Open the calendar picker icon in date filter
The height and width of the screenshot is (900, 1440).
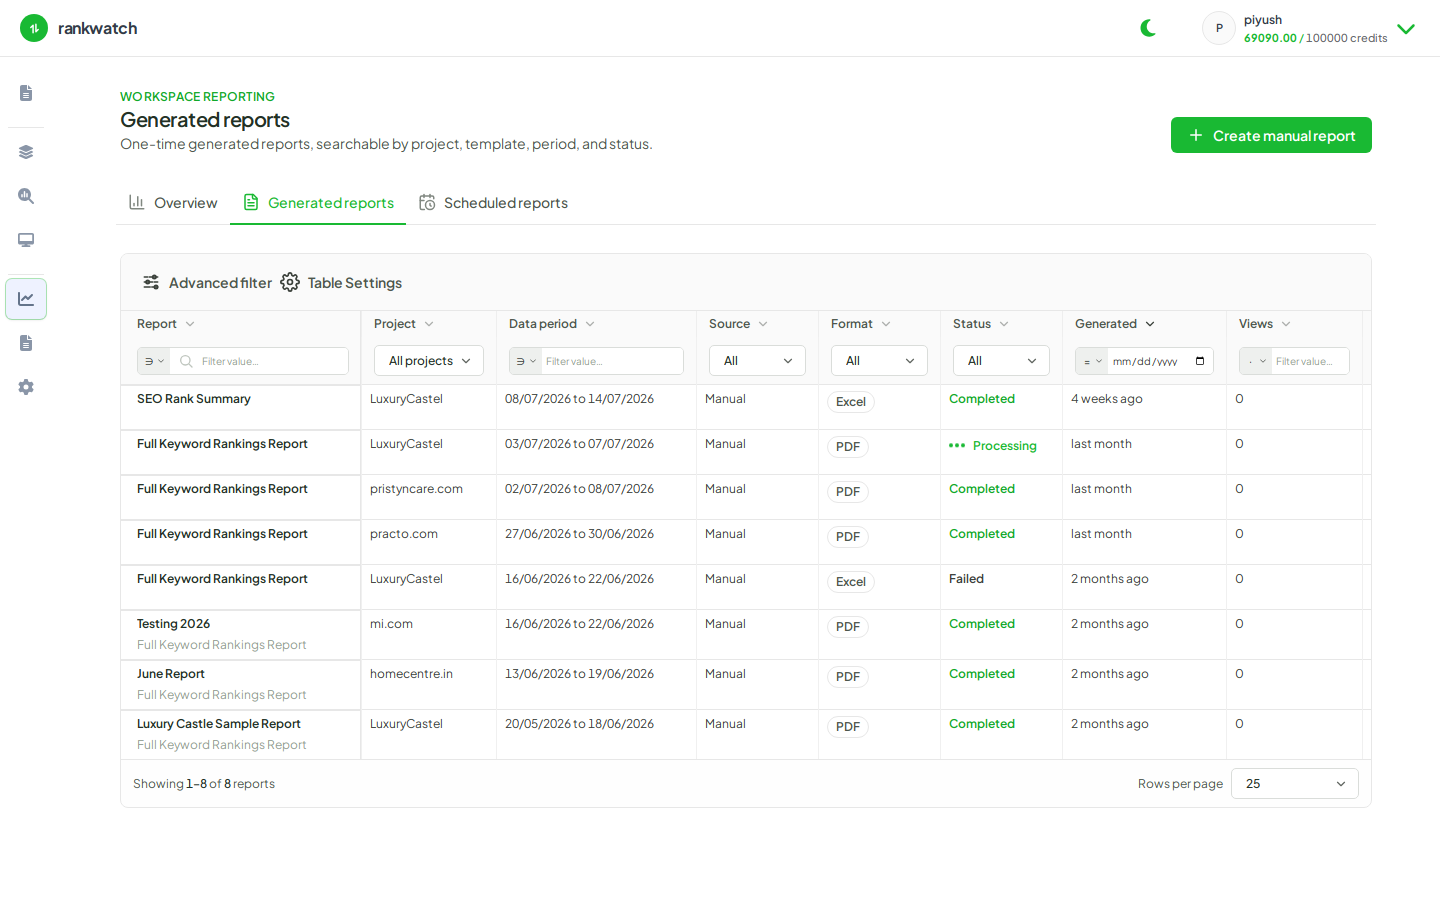[x=1200, y=361]
